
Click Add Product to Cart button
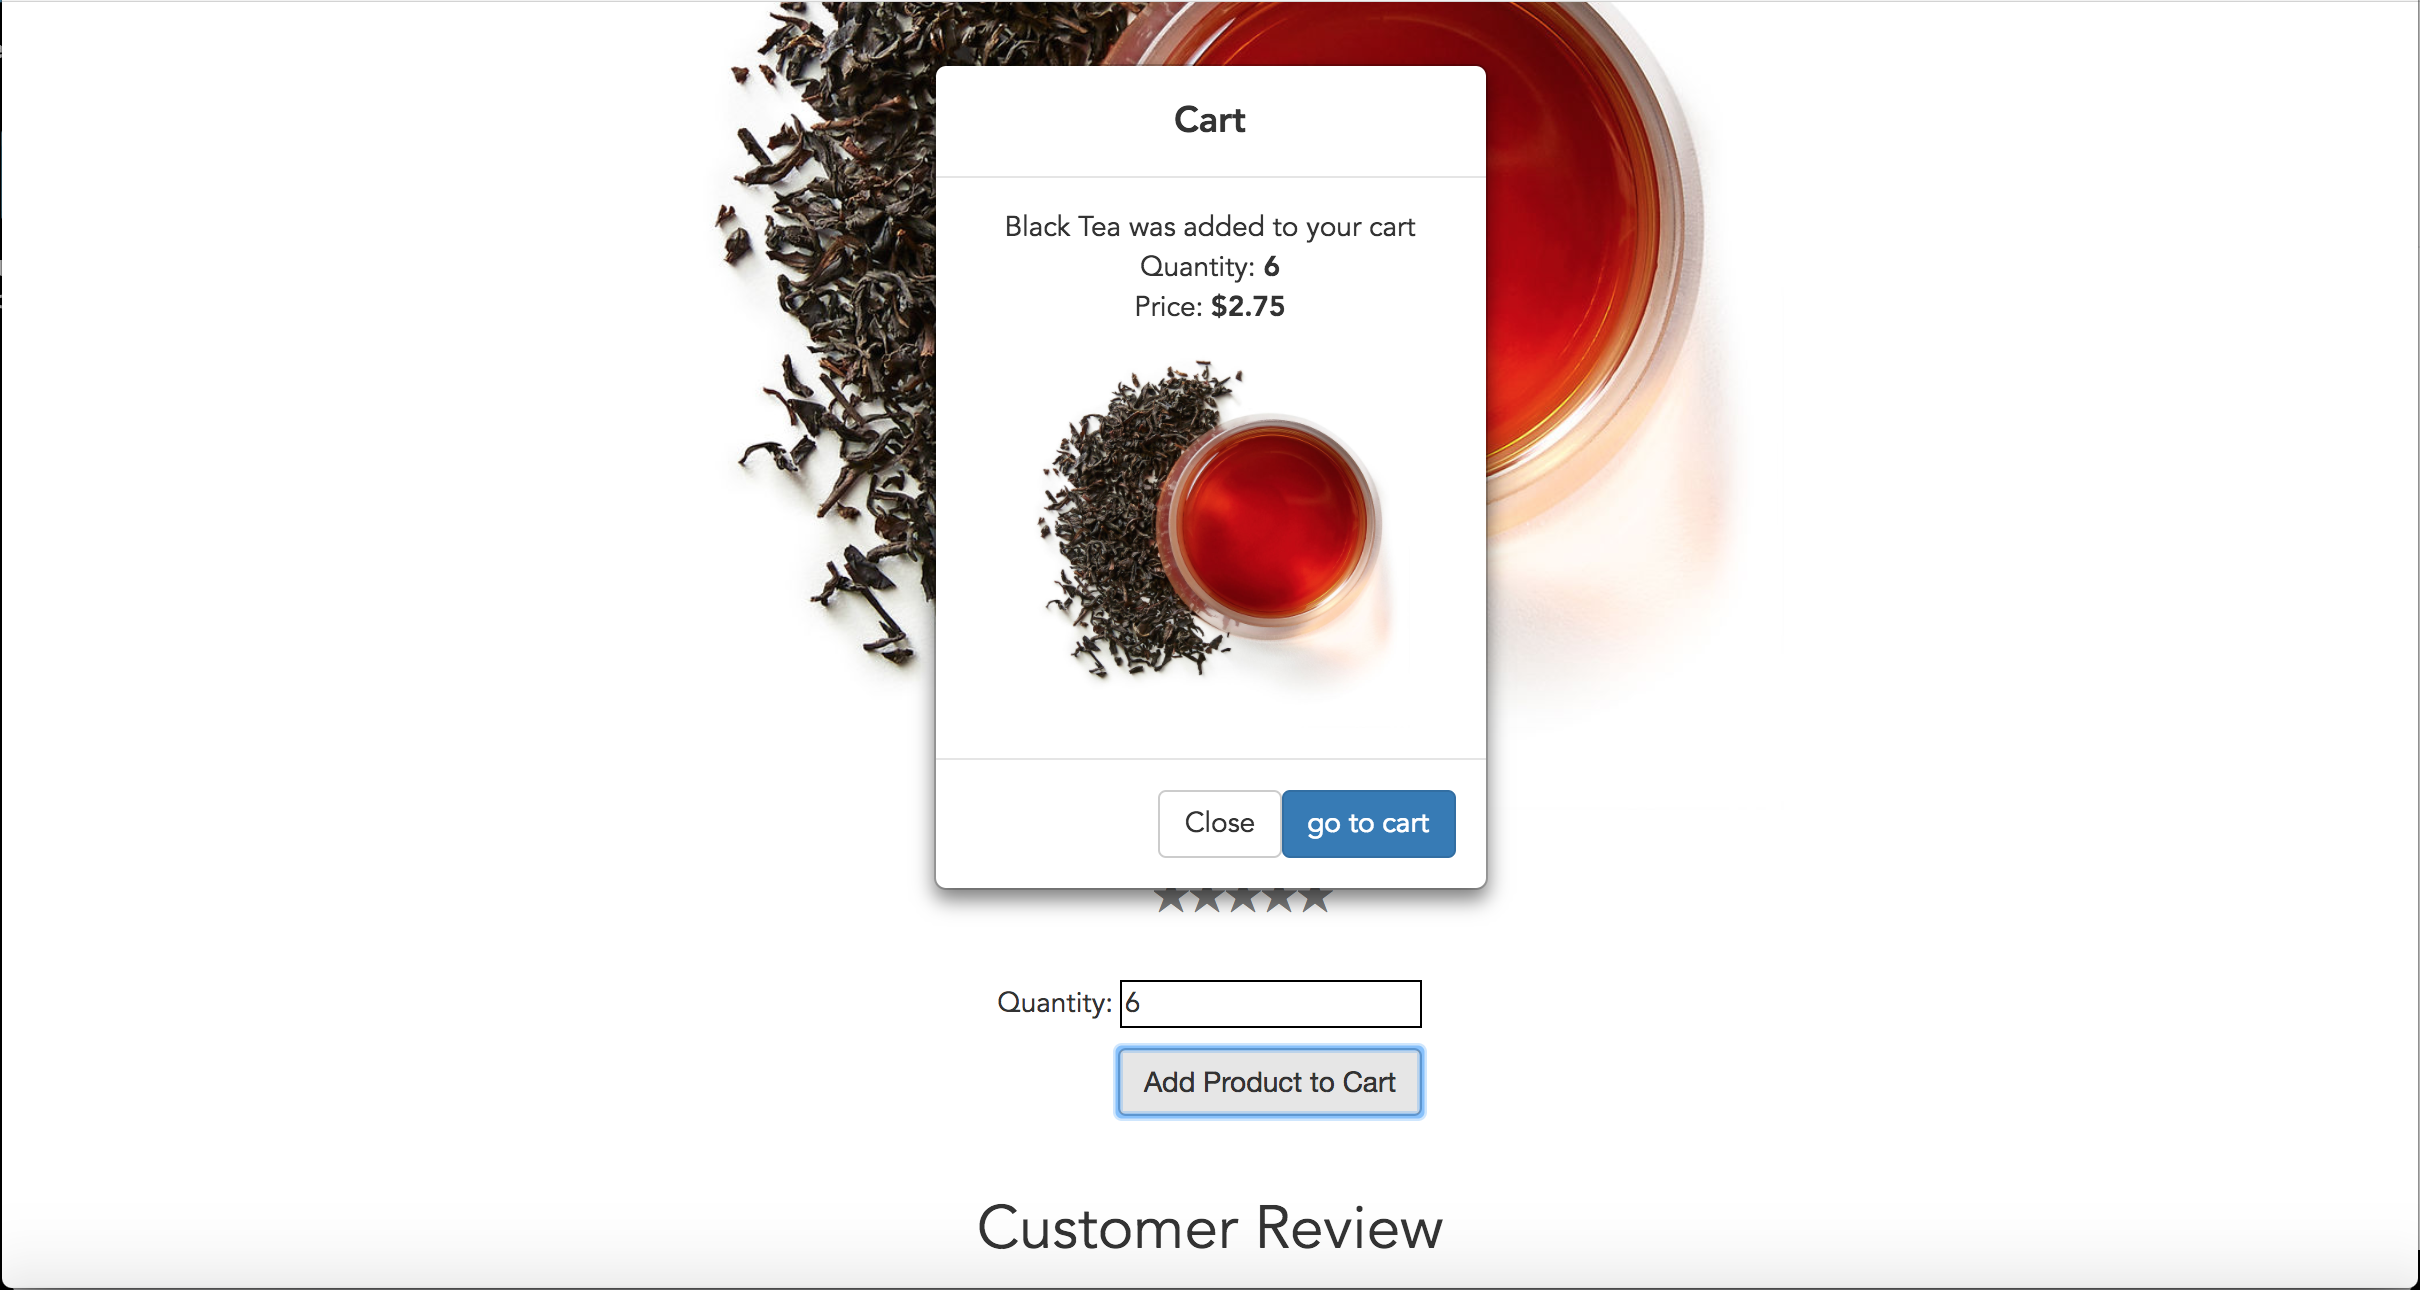1270,1082
